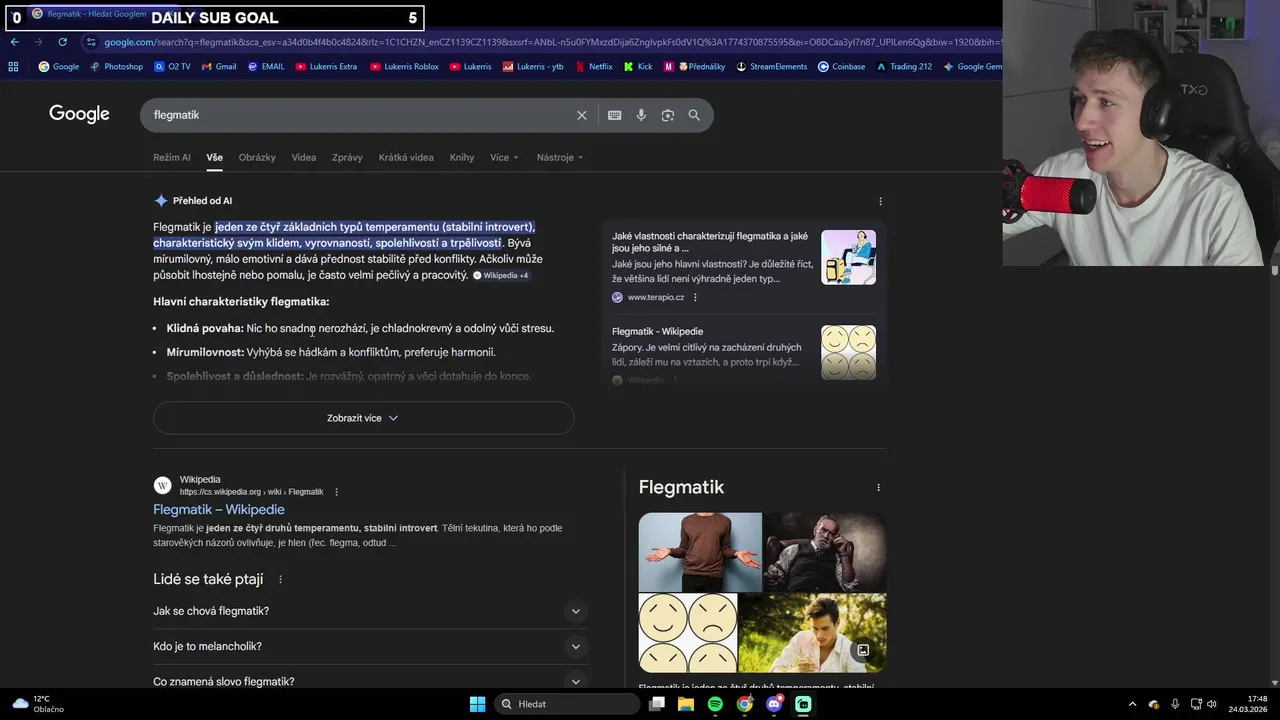Reload the page with the refresh icon
Viewport: 1280px width, 720px height.
(x=62, y=42)
